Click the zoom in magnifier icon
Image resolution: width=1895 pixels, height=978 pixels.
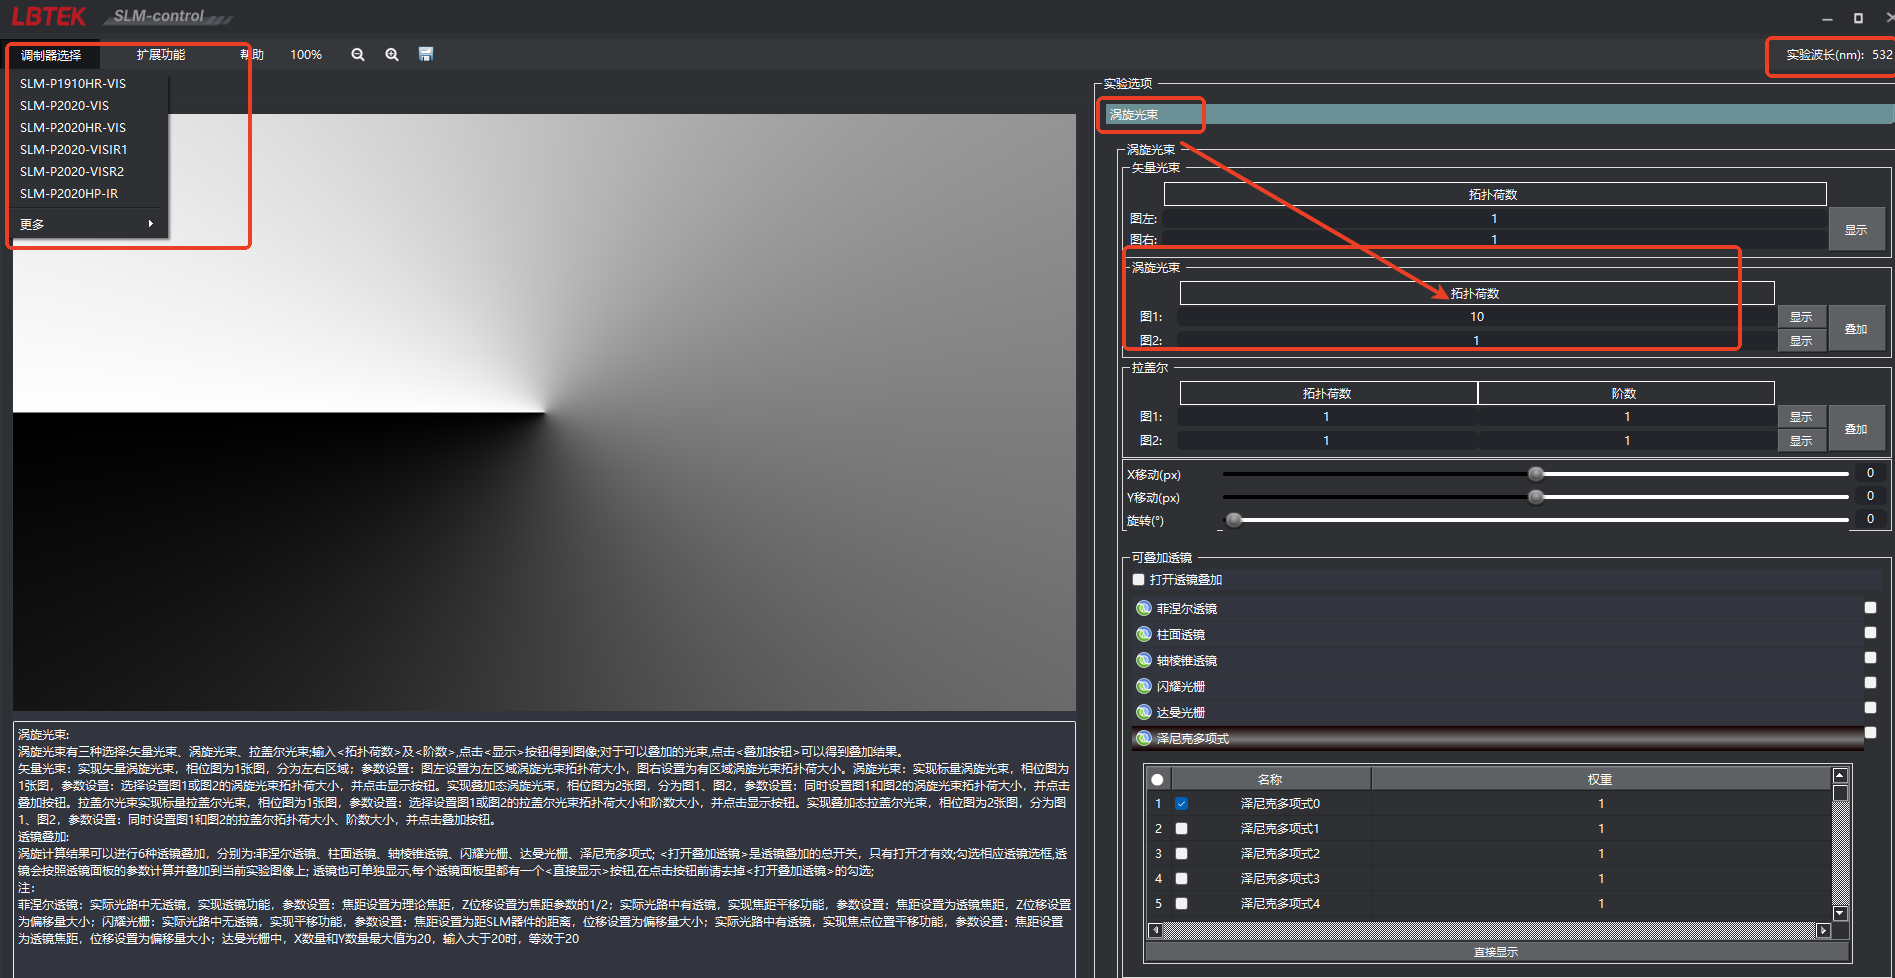click(392, 55)
